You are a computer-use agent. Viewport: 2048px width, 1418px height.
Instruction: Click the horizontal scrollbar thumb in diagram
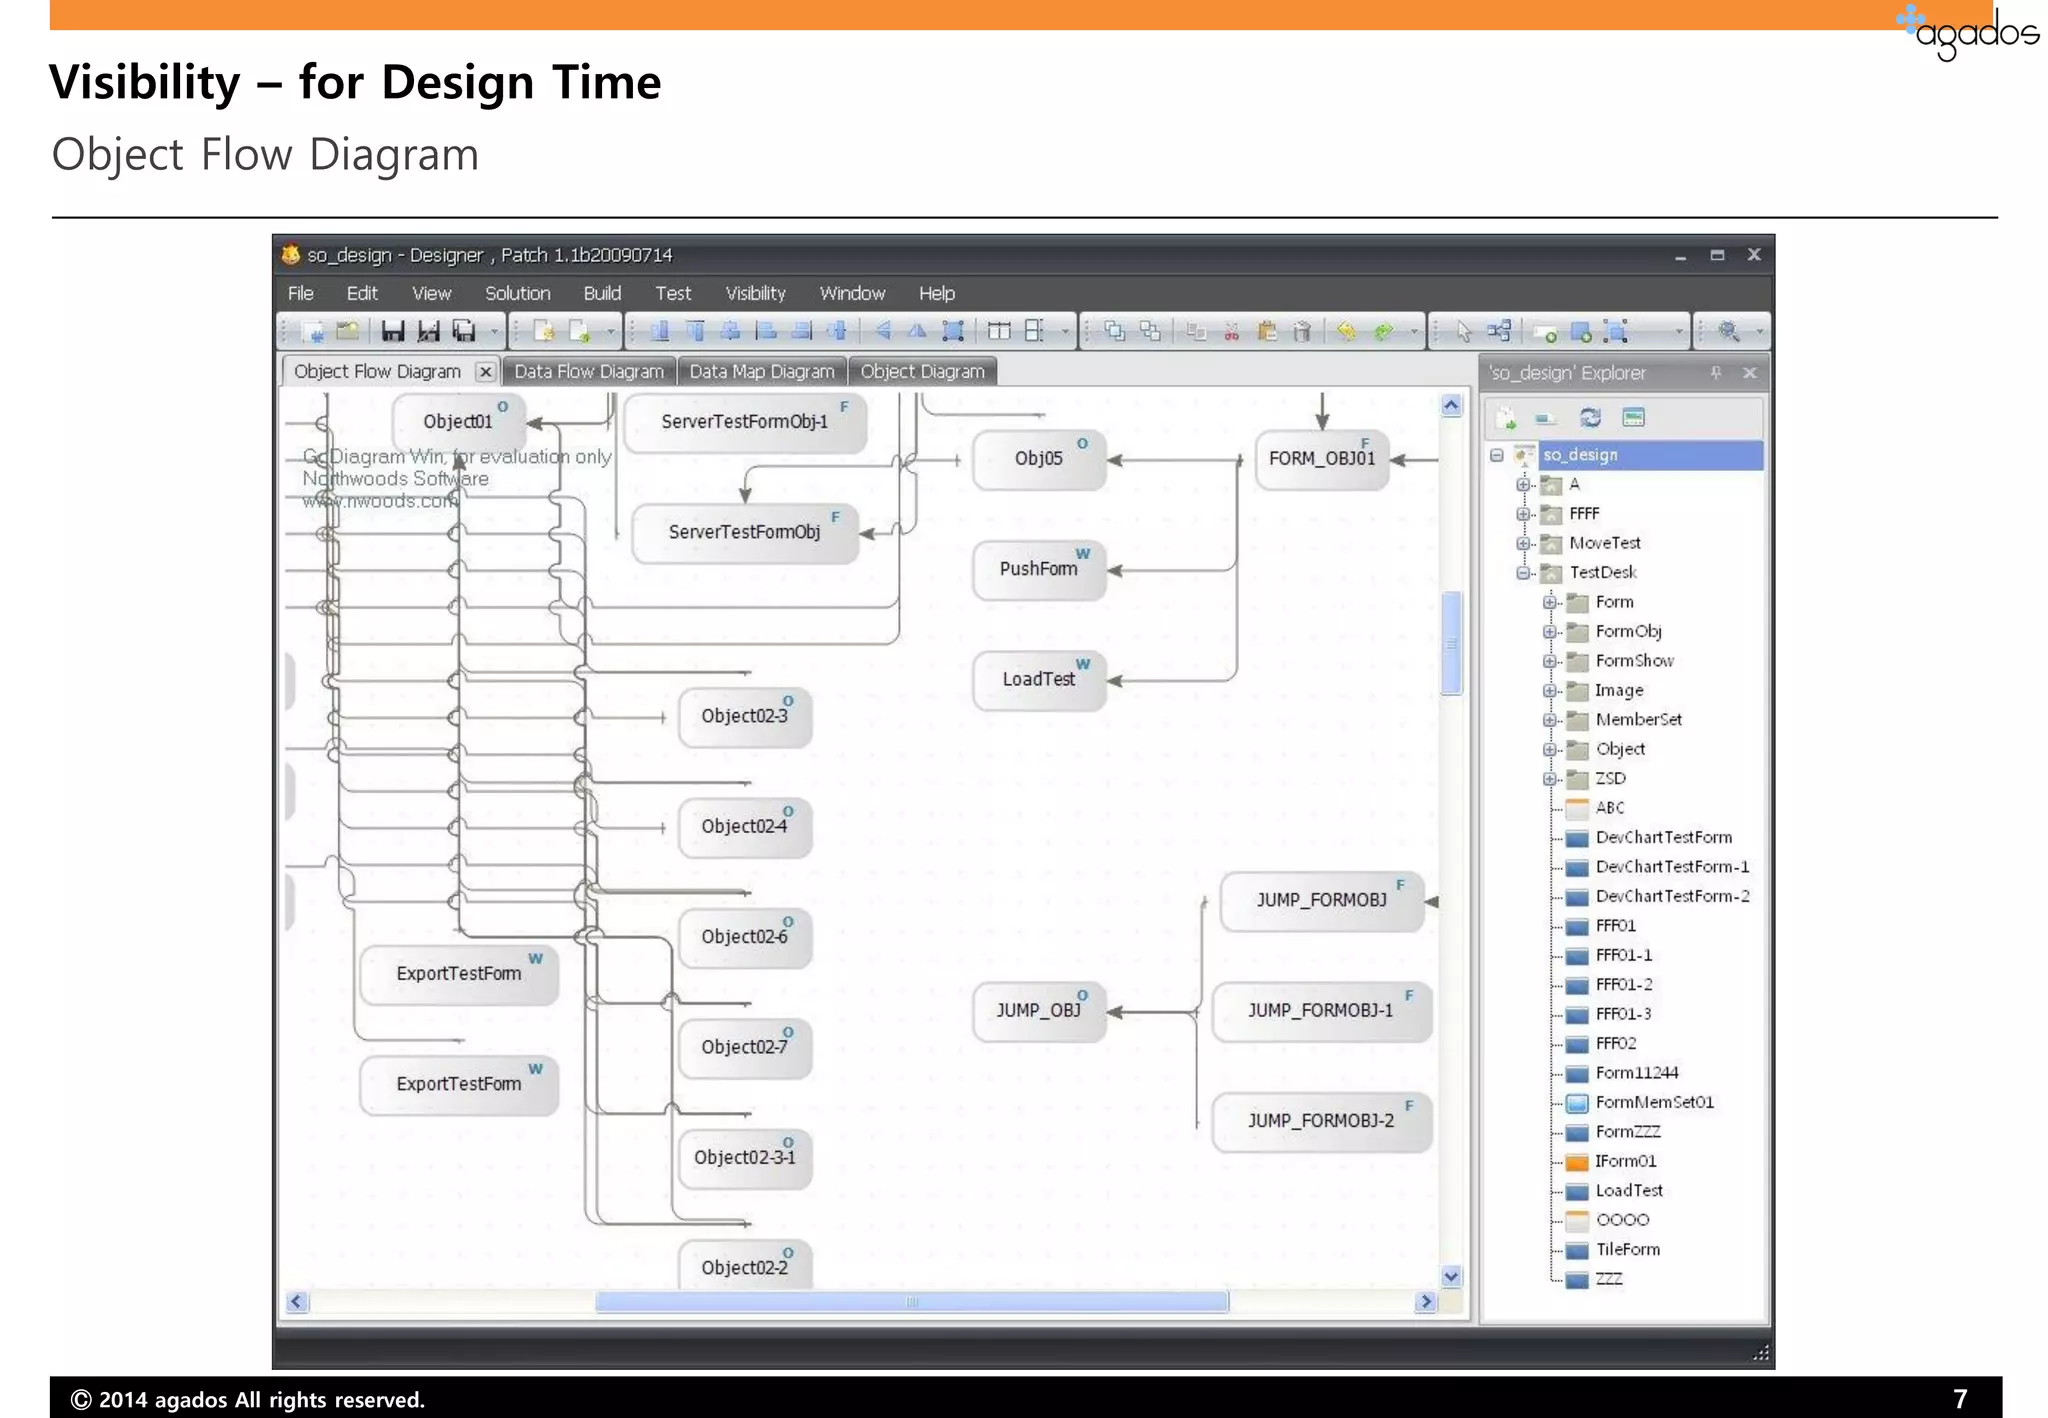pyautogui.click(x=911, y=1302)
